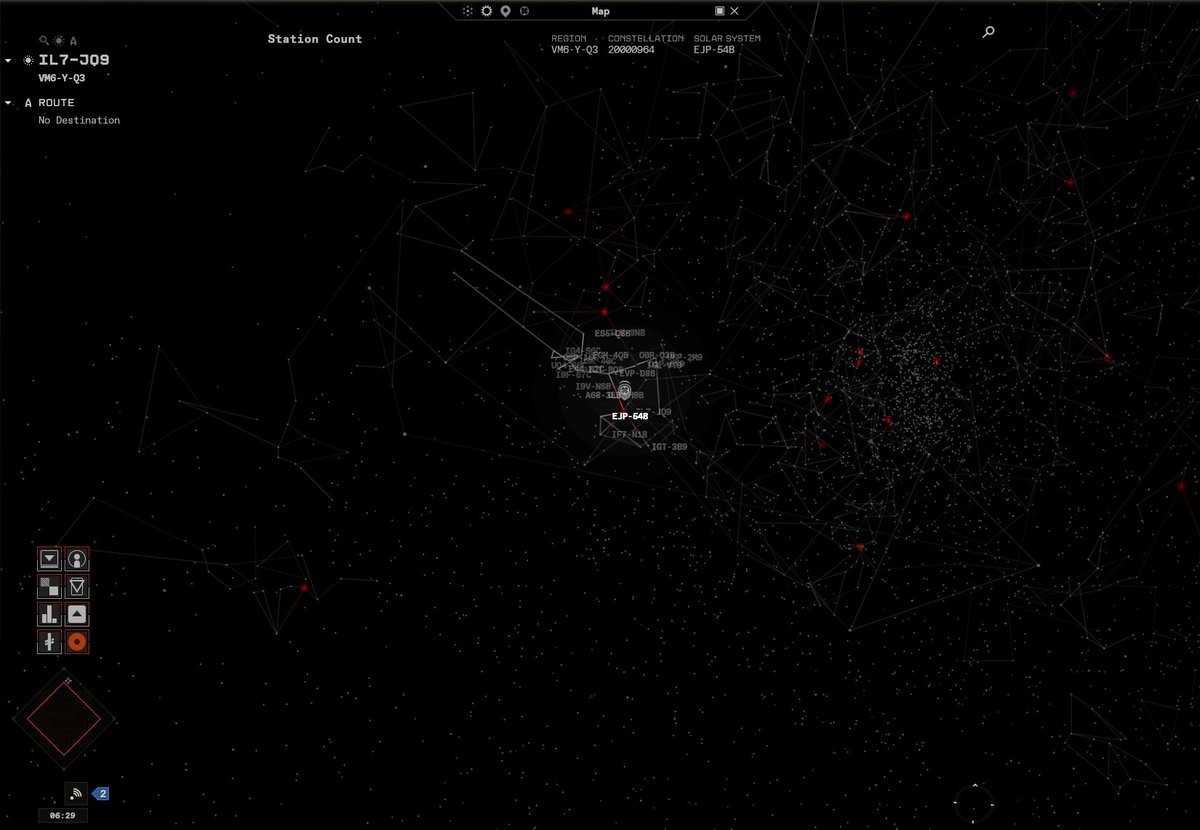Toggle the map window fullscreen square icon
The height and width of the screenshot is (830, 1200).
[719, 11]
